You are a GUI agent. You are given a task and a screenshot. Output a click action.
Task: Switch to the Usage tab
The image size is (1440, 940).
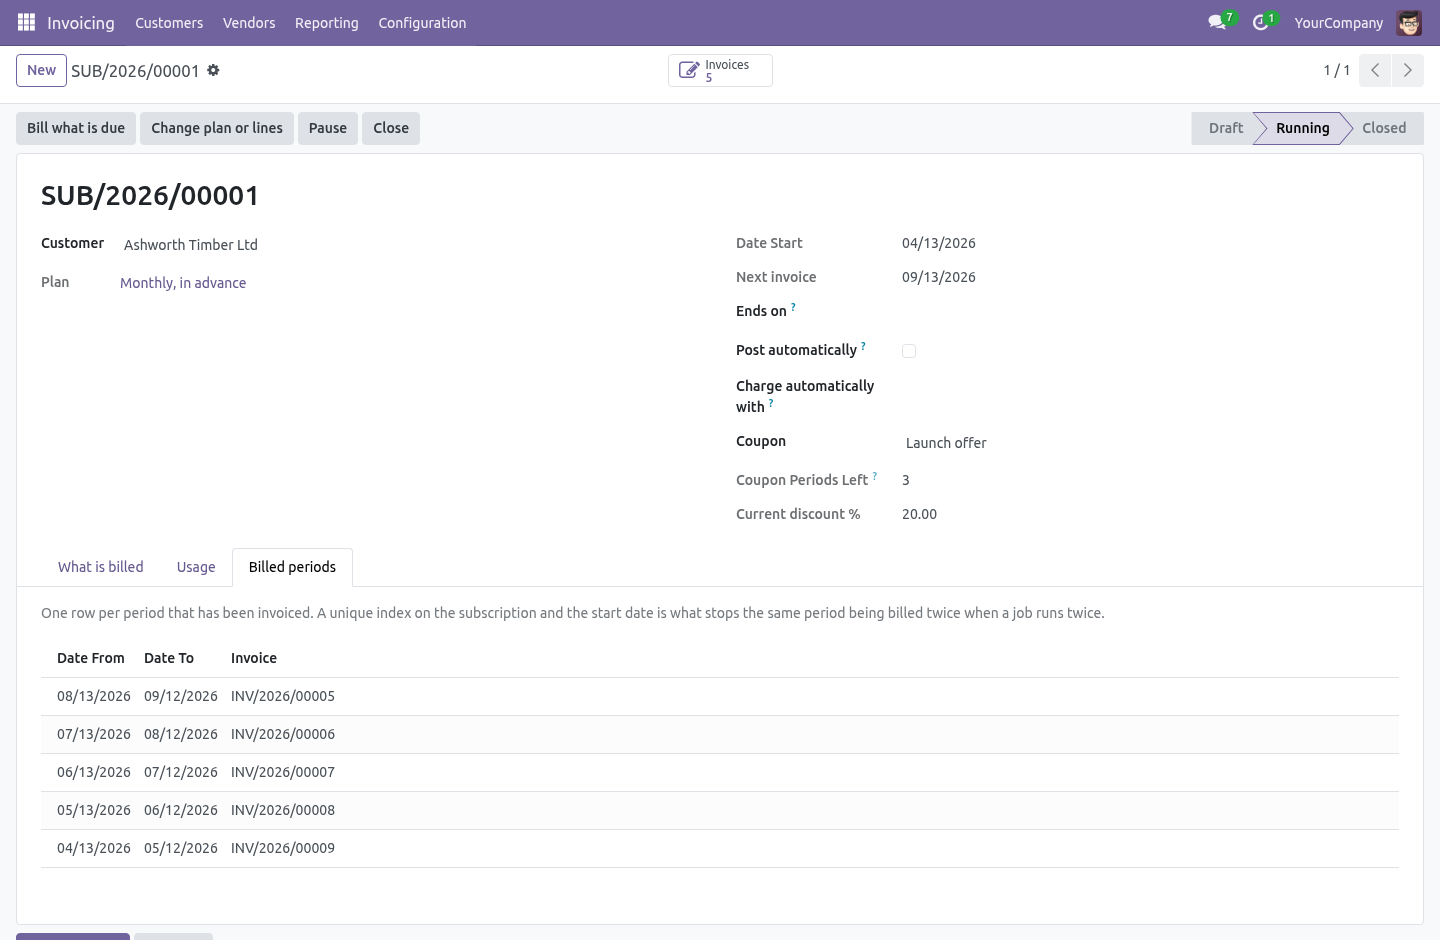(196, 567)
